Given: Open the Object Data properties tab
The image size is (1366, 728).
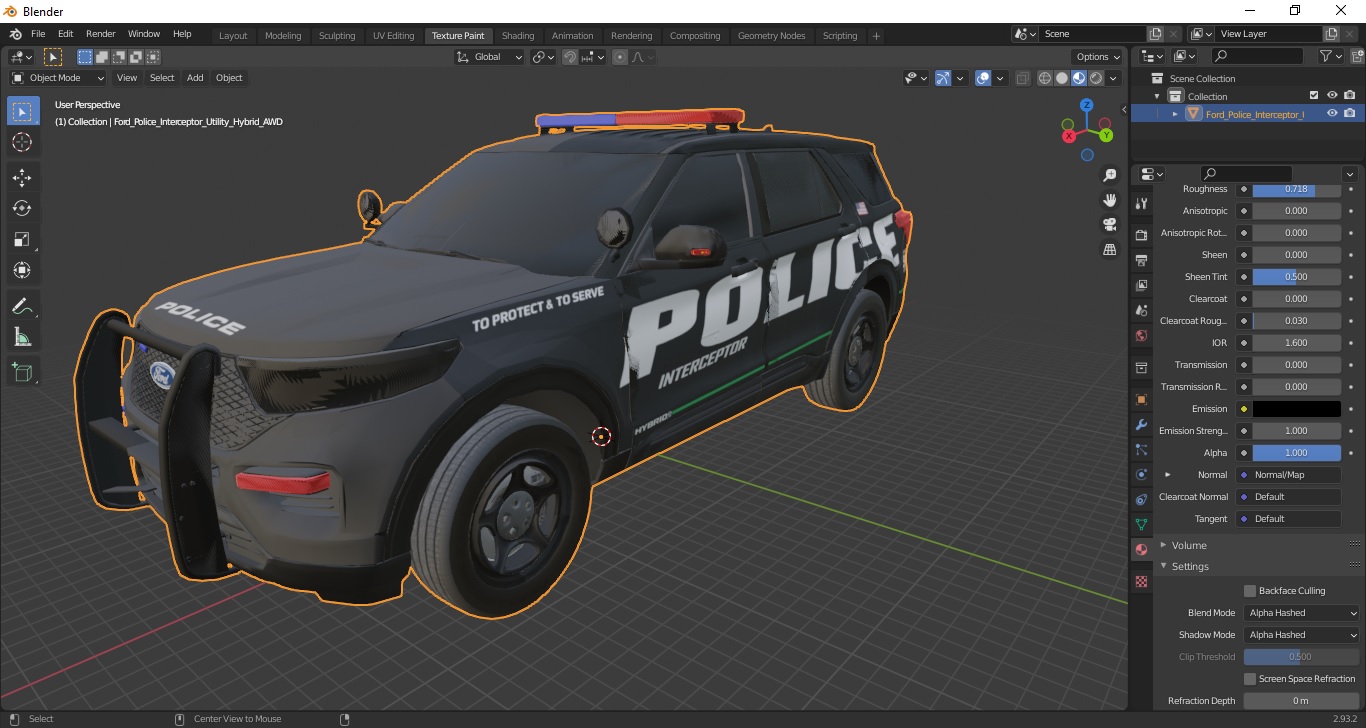Looking at the screenshot, I should click(x=1141, y=524).
